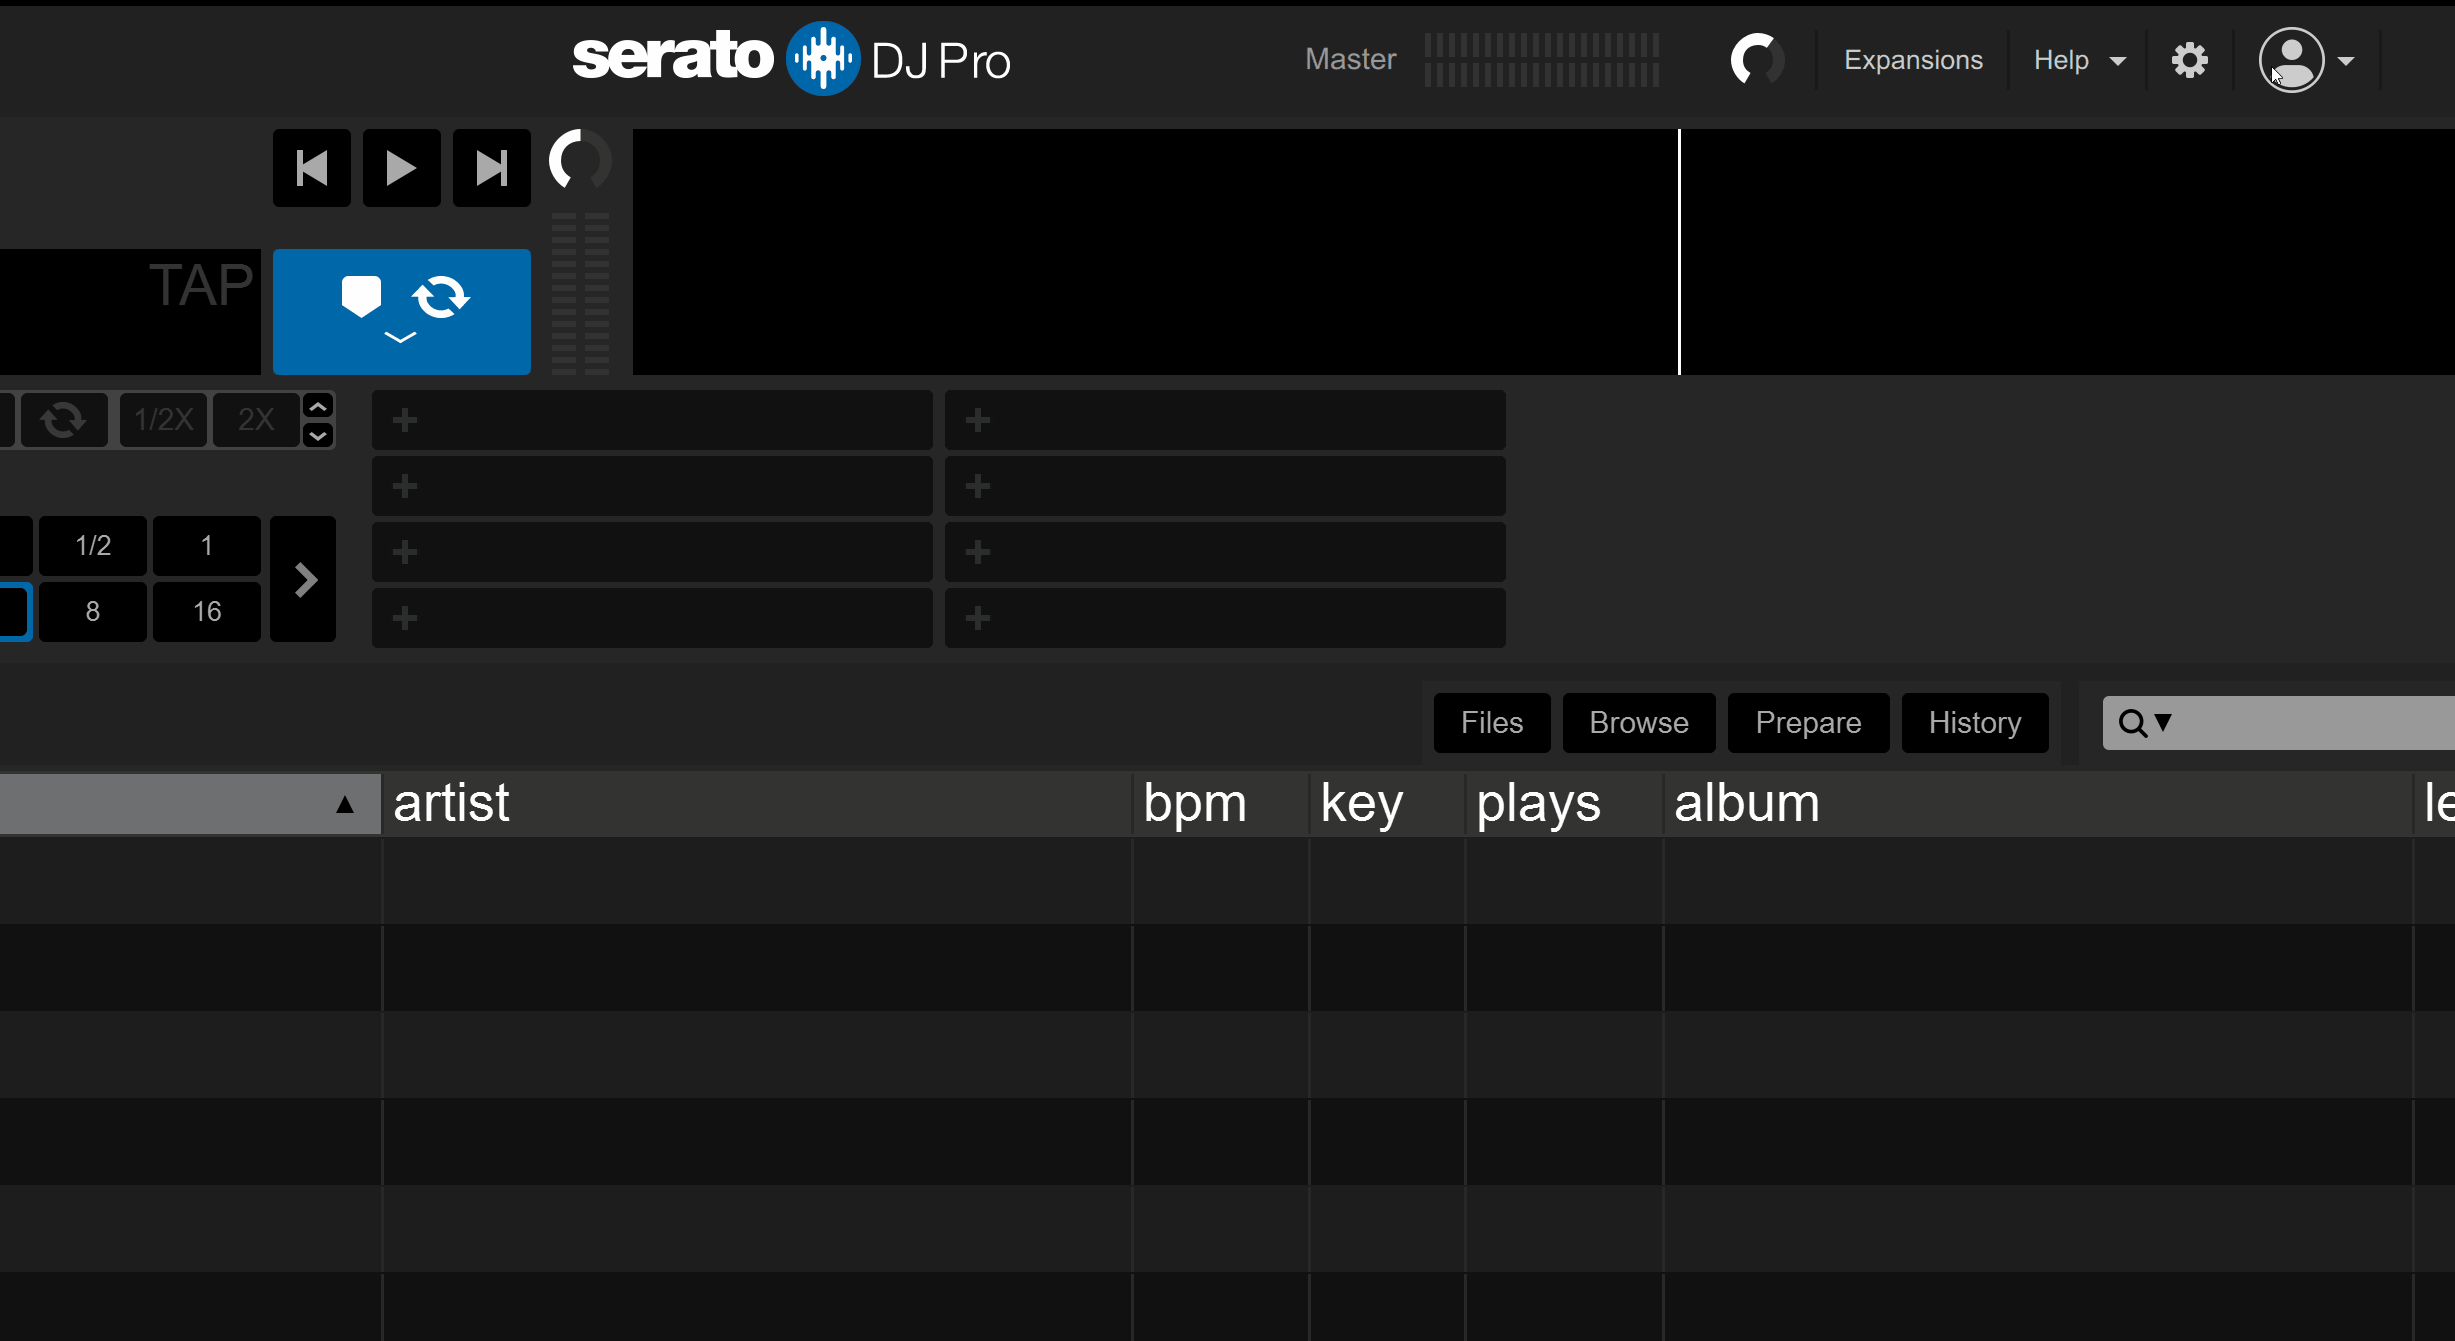Click the user profile icon

2291,60
